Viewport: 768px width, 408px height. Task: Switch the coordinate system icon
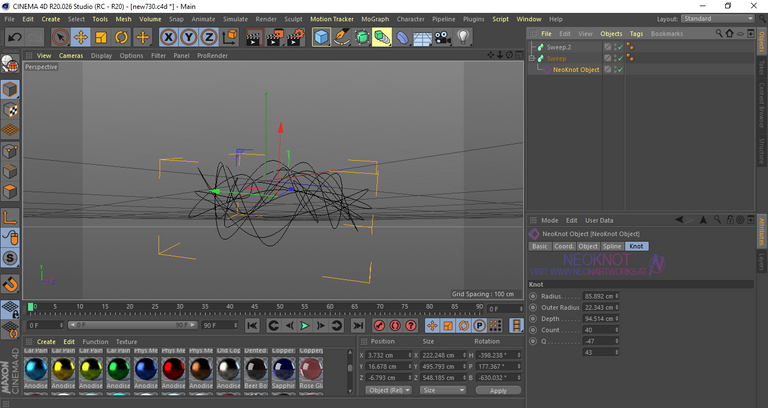coord(230,37)
